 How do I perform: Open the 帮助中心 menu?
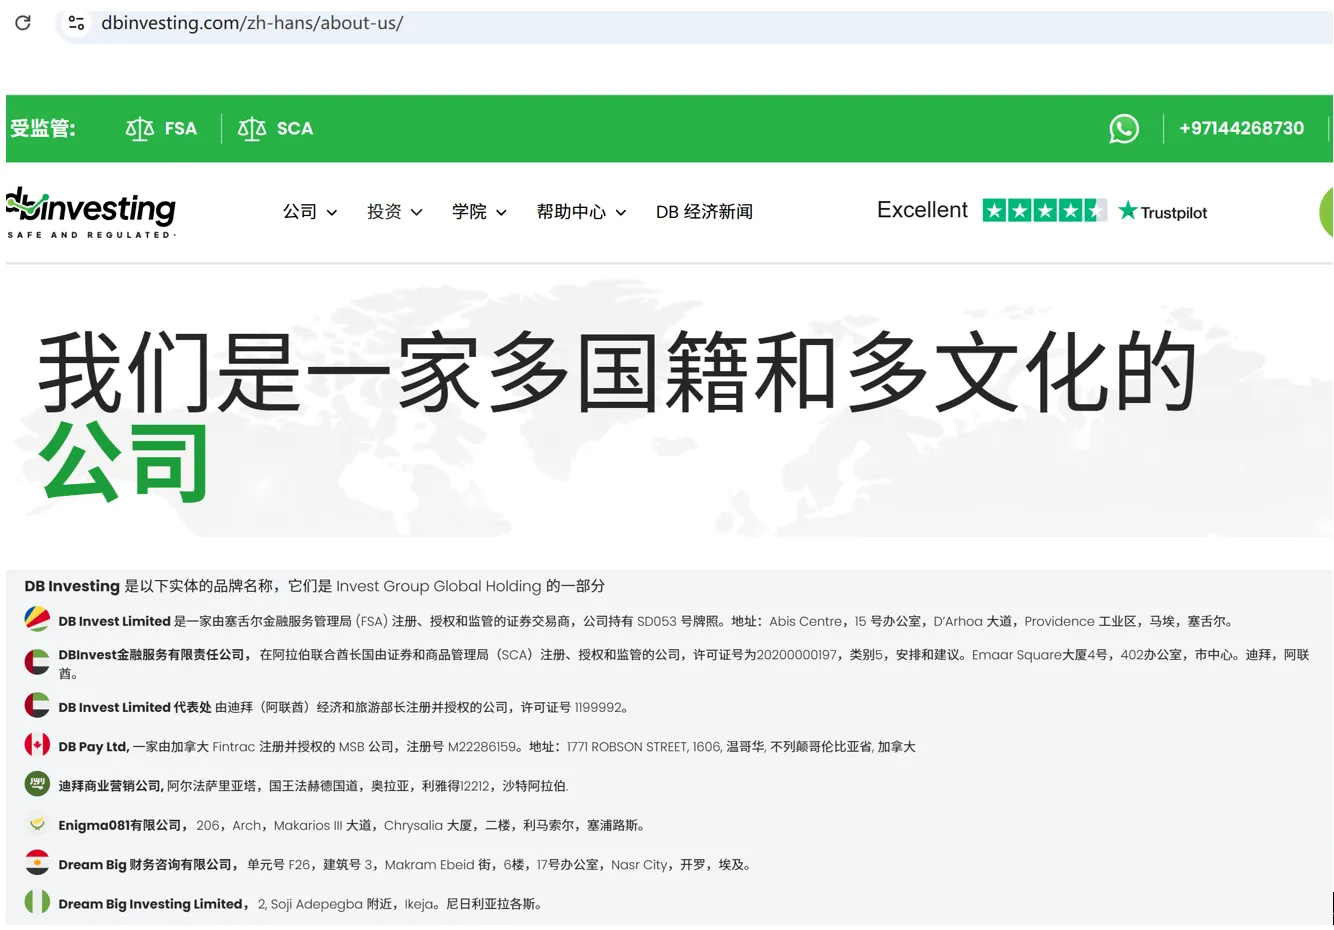pos(571,212)
